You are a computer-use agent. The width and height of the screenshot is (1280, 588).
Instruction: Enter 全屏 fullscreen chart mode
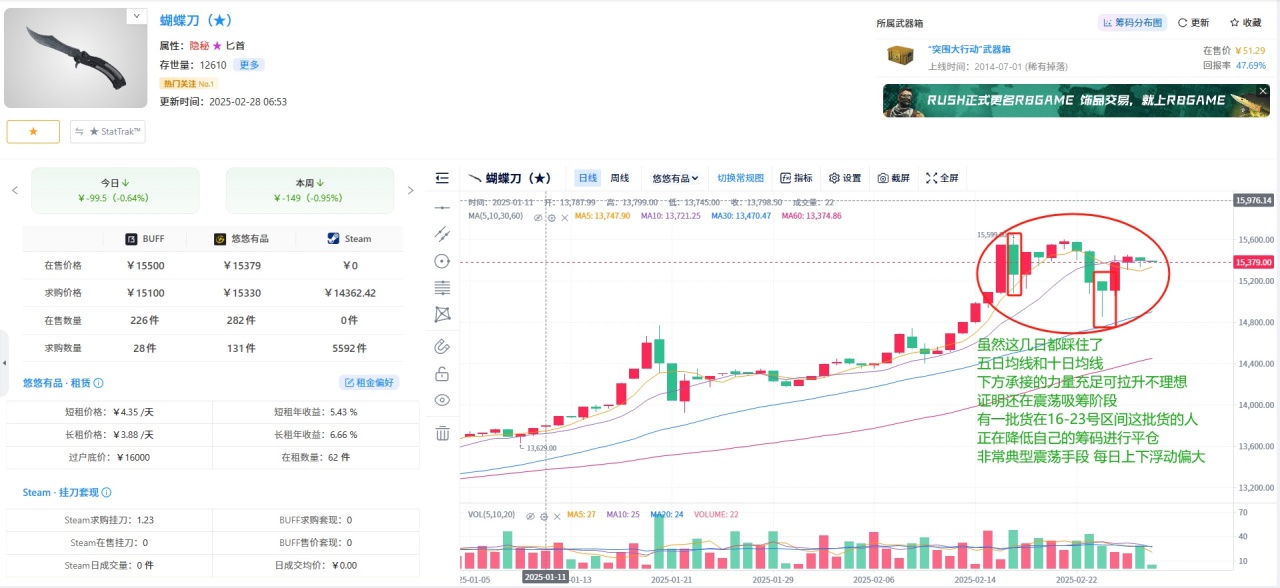click(x=942, y=178)
